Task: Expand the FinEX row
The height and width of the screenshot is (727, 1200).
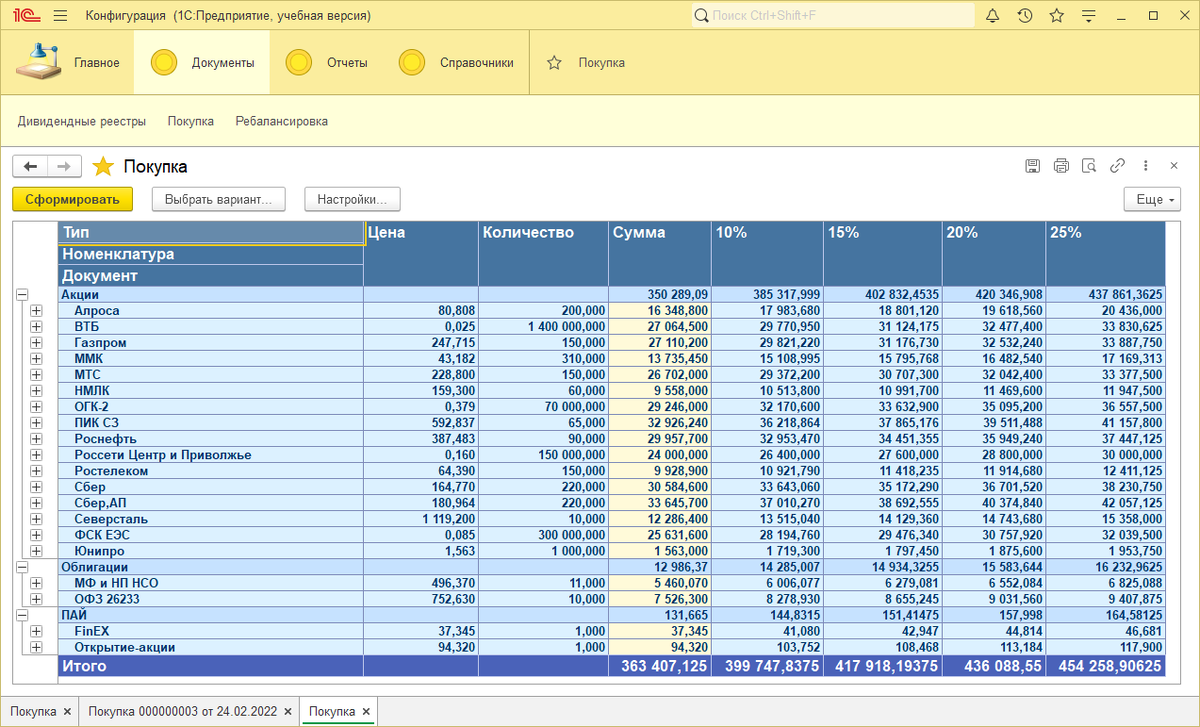Action: tap(37, 631)
